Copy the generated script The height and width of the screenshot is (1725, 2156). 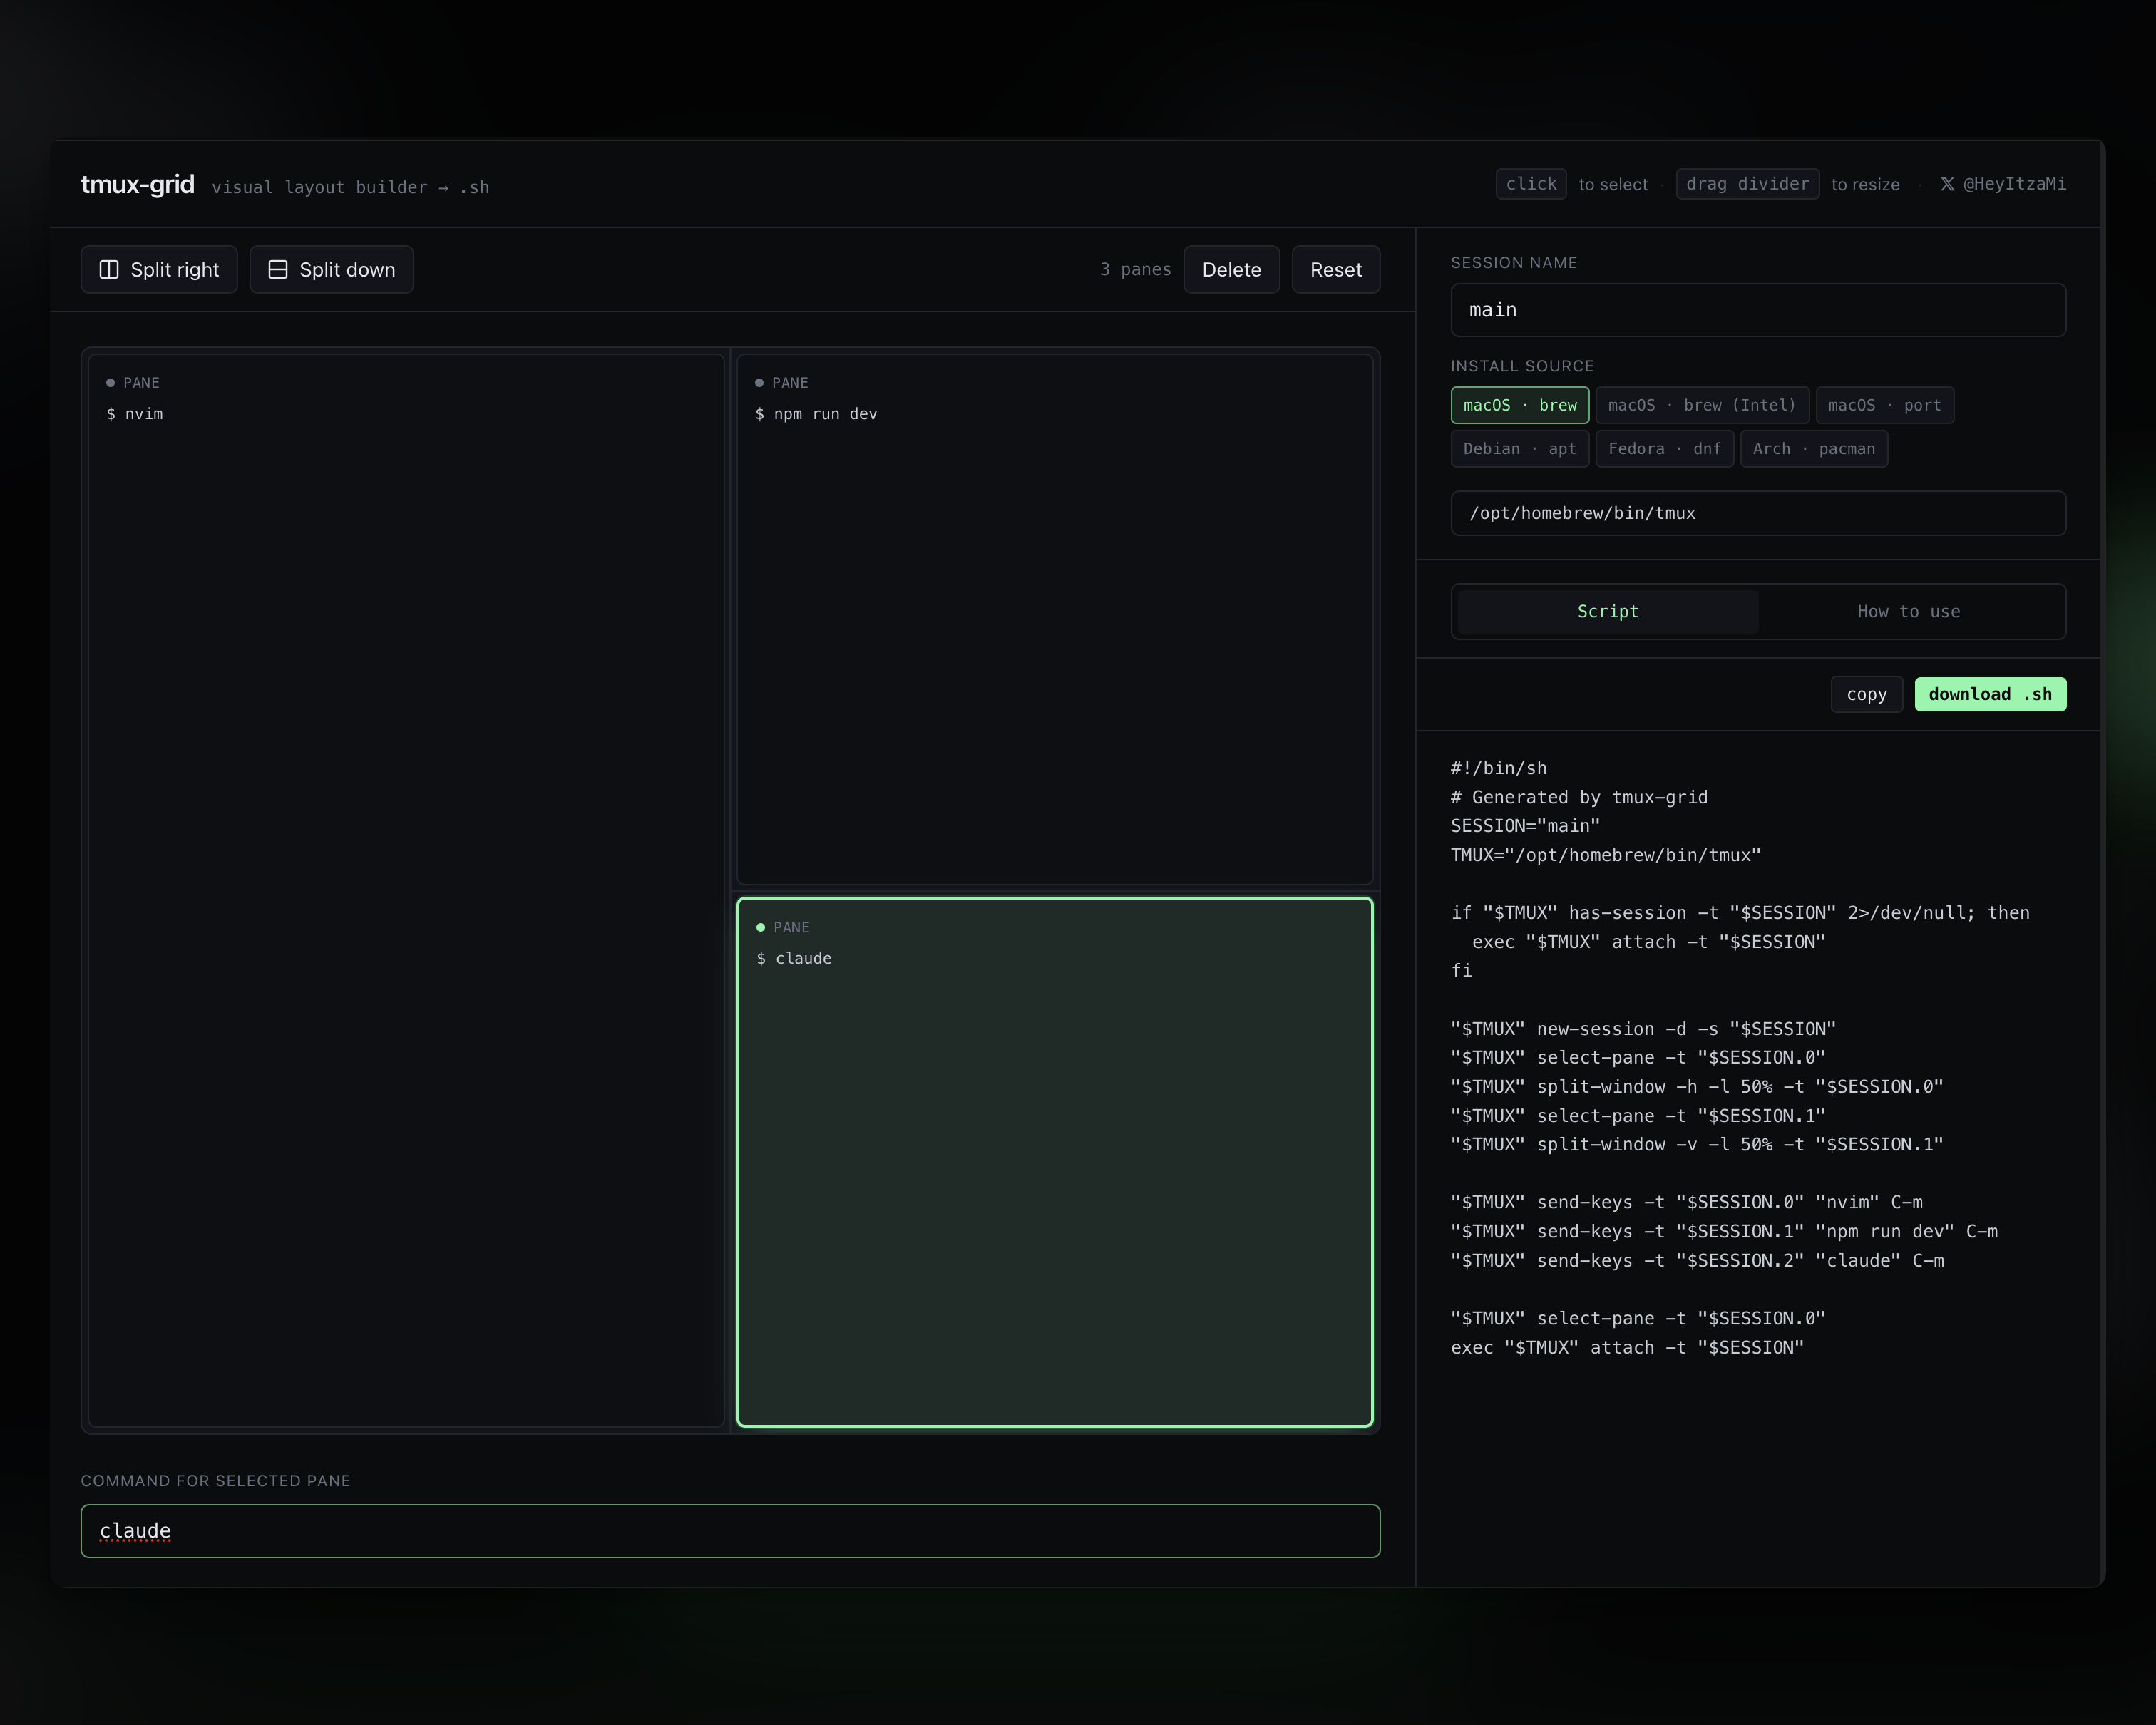coord(1866,694)
